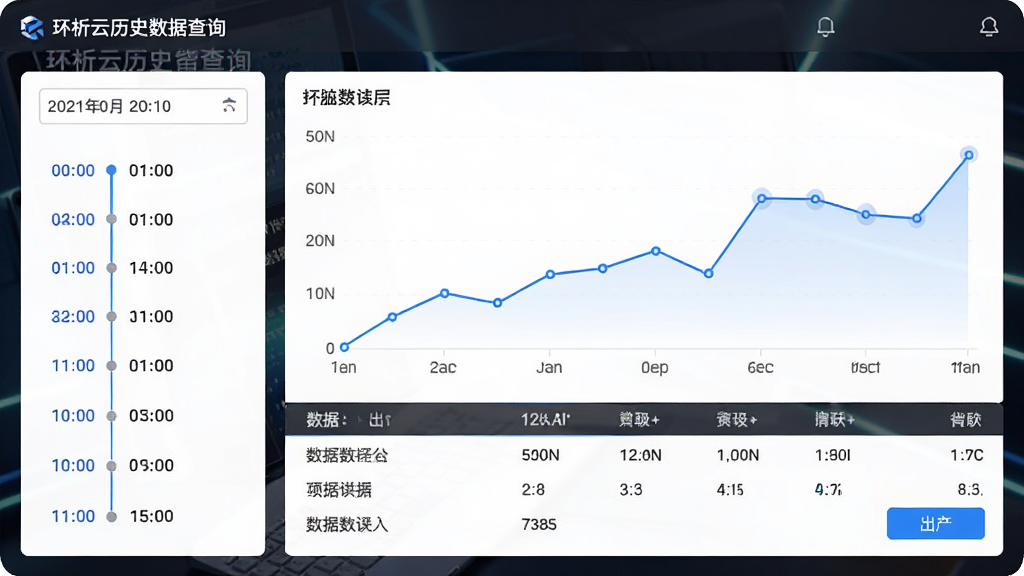Click the 500N table cell

(x=540, y=455)
